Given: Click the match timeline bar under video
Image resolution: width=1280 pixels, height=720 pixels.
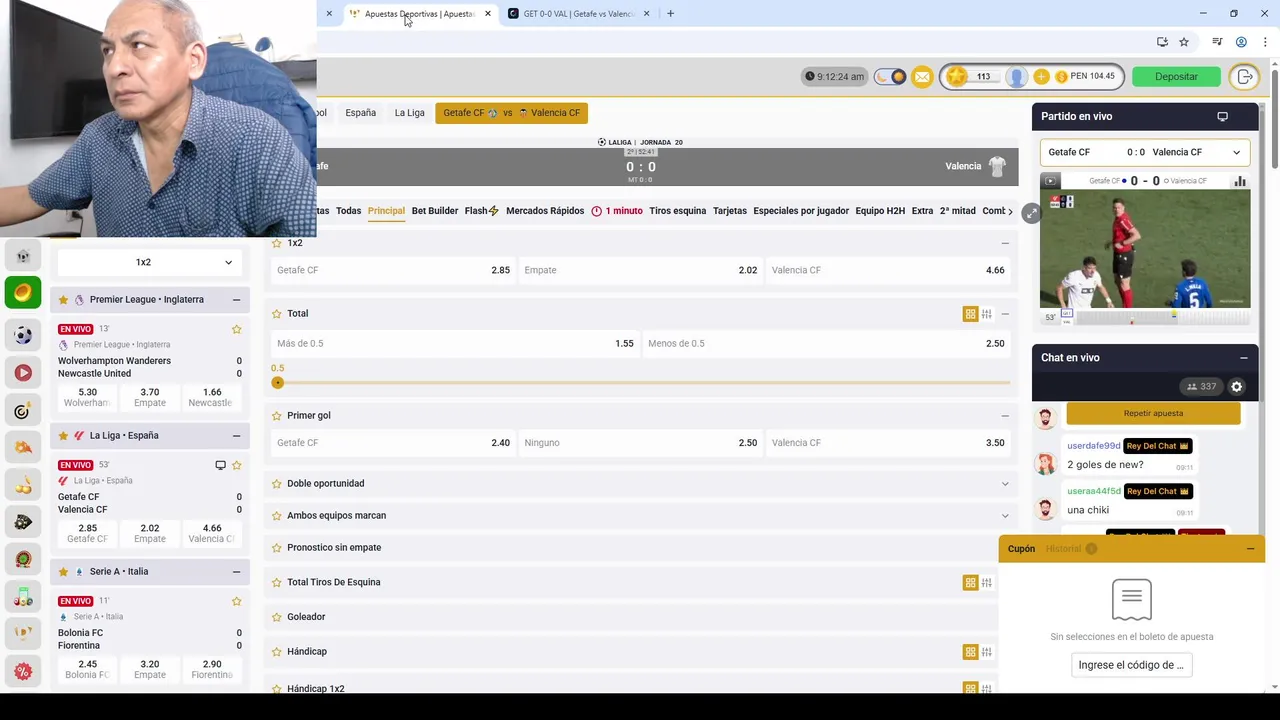Looking at the screenshot, I should [1161, 318].
